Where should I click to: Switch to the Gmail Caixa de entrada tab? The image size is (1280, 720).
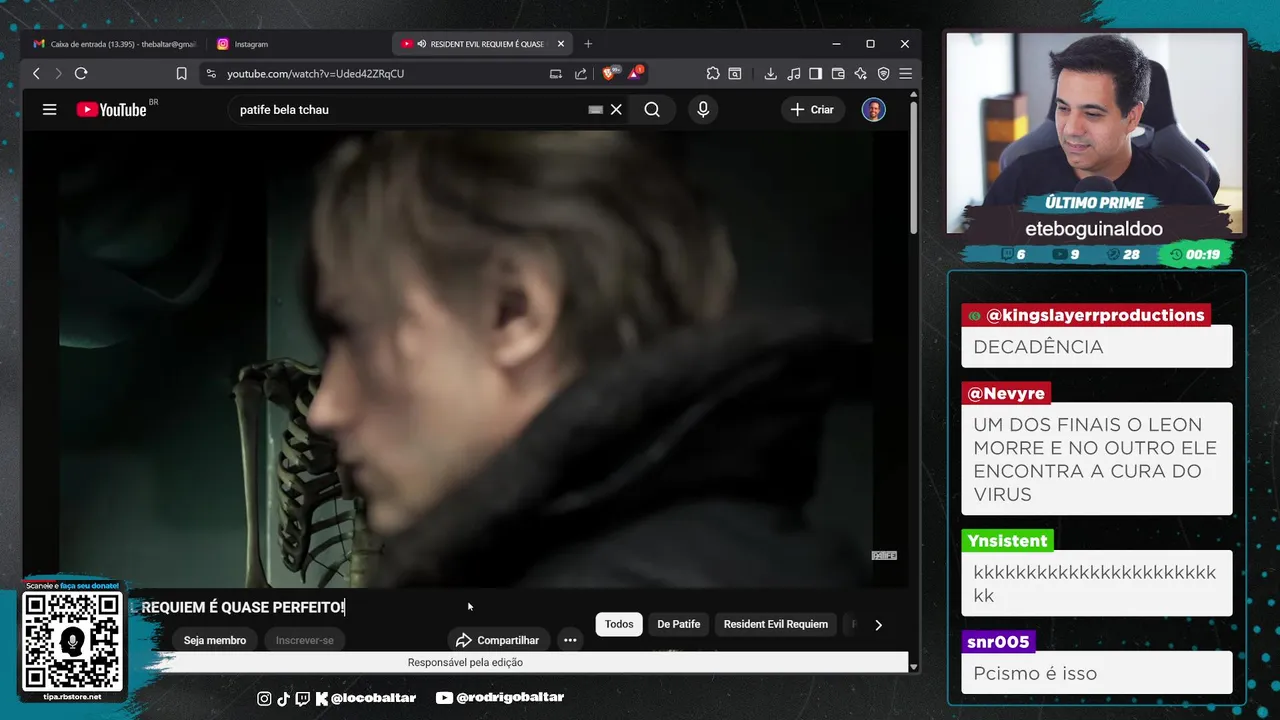(114, 44)
